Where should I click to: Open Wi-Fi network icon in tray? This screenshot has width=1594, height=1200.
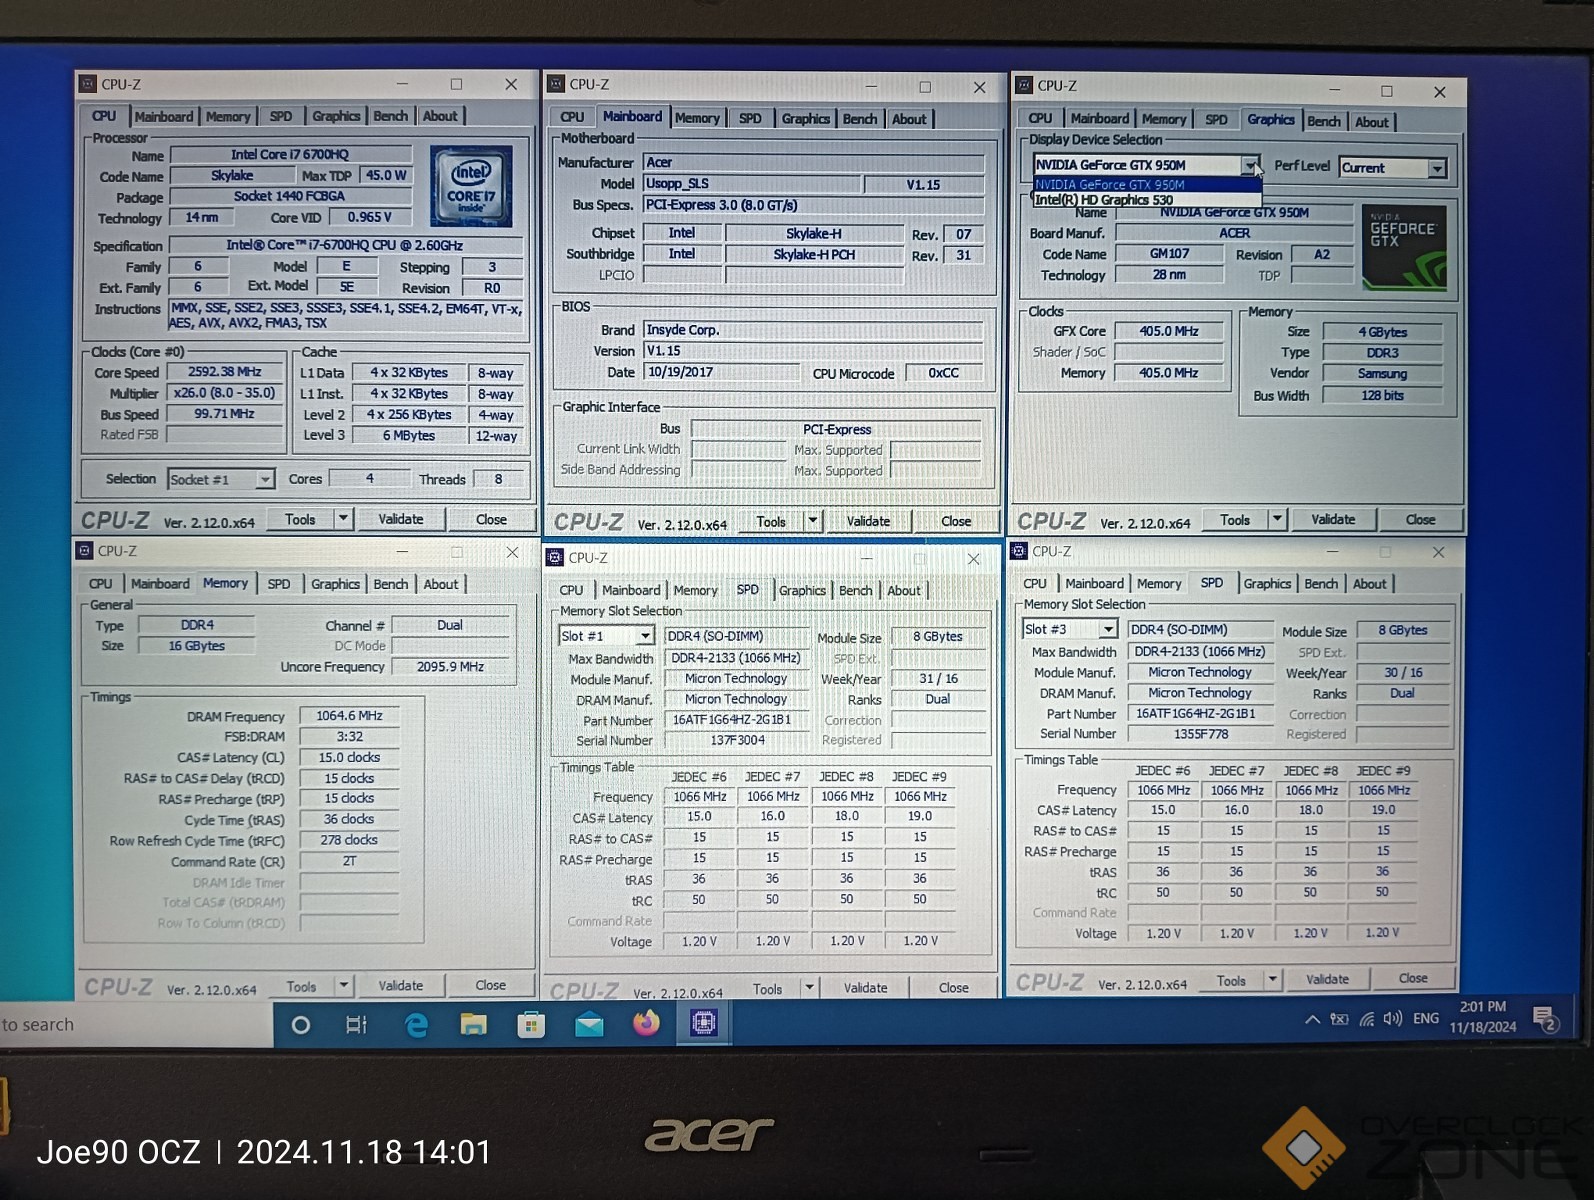pos(1366,1020)
